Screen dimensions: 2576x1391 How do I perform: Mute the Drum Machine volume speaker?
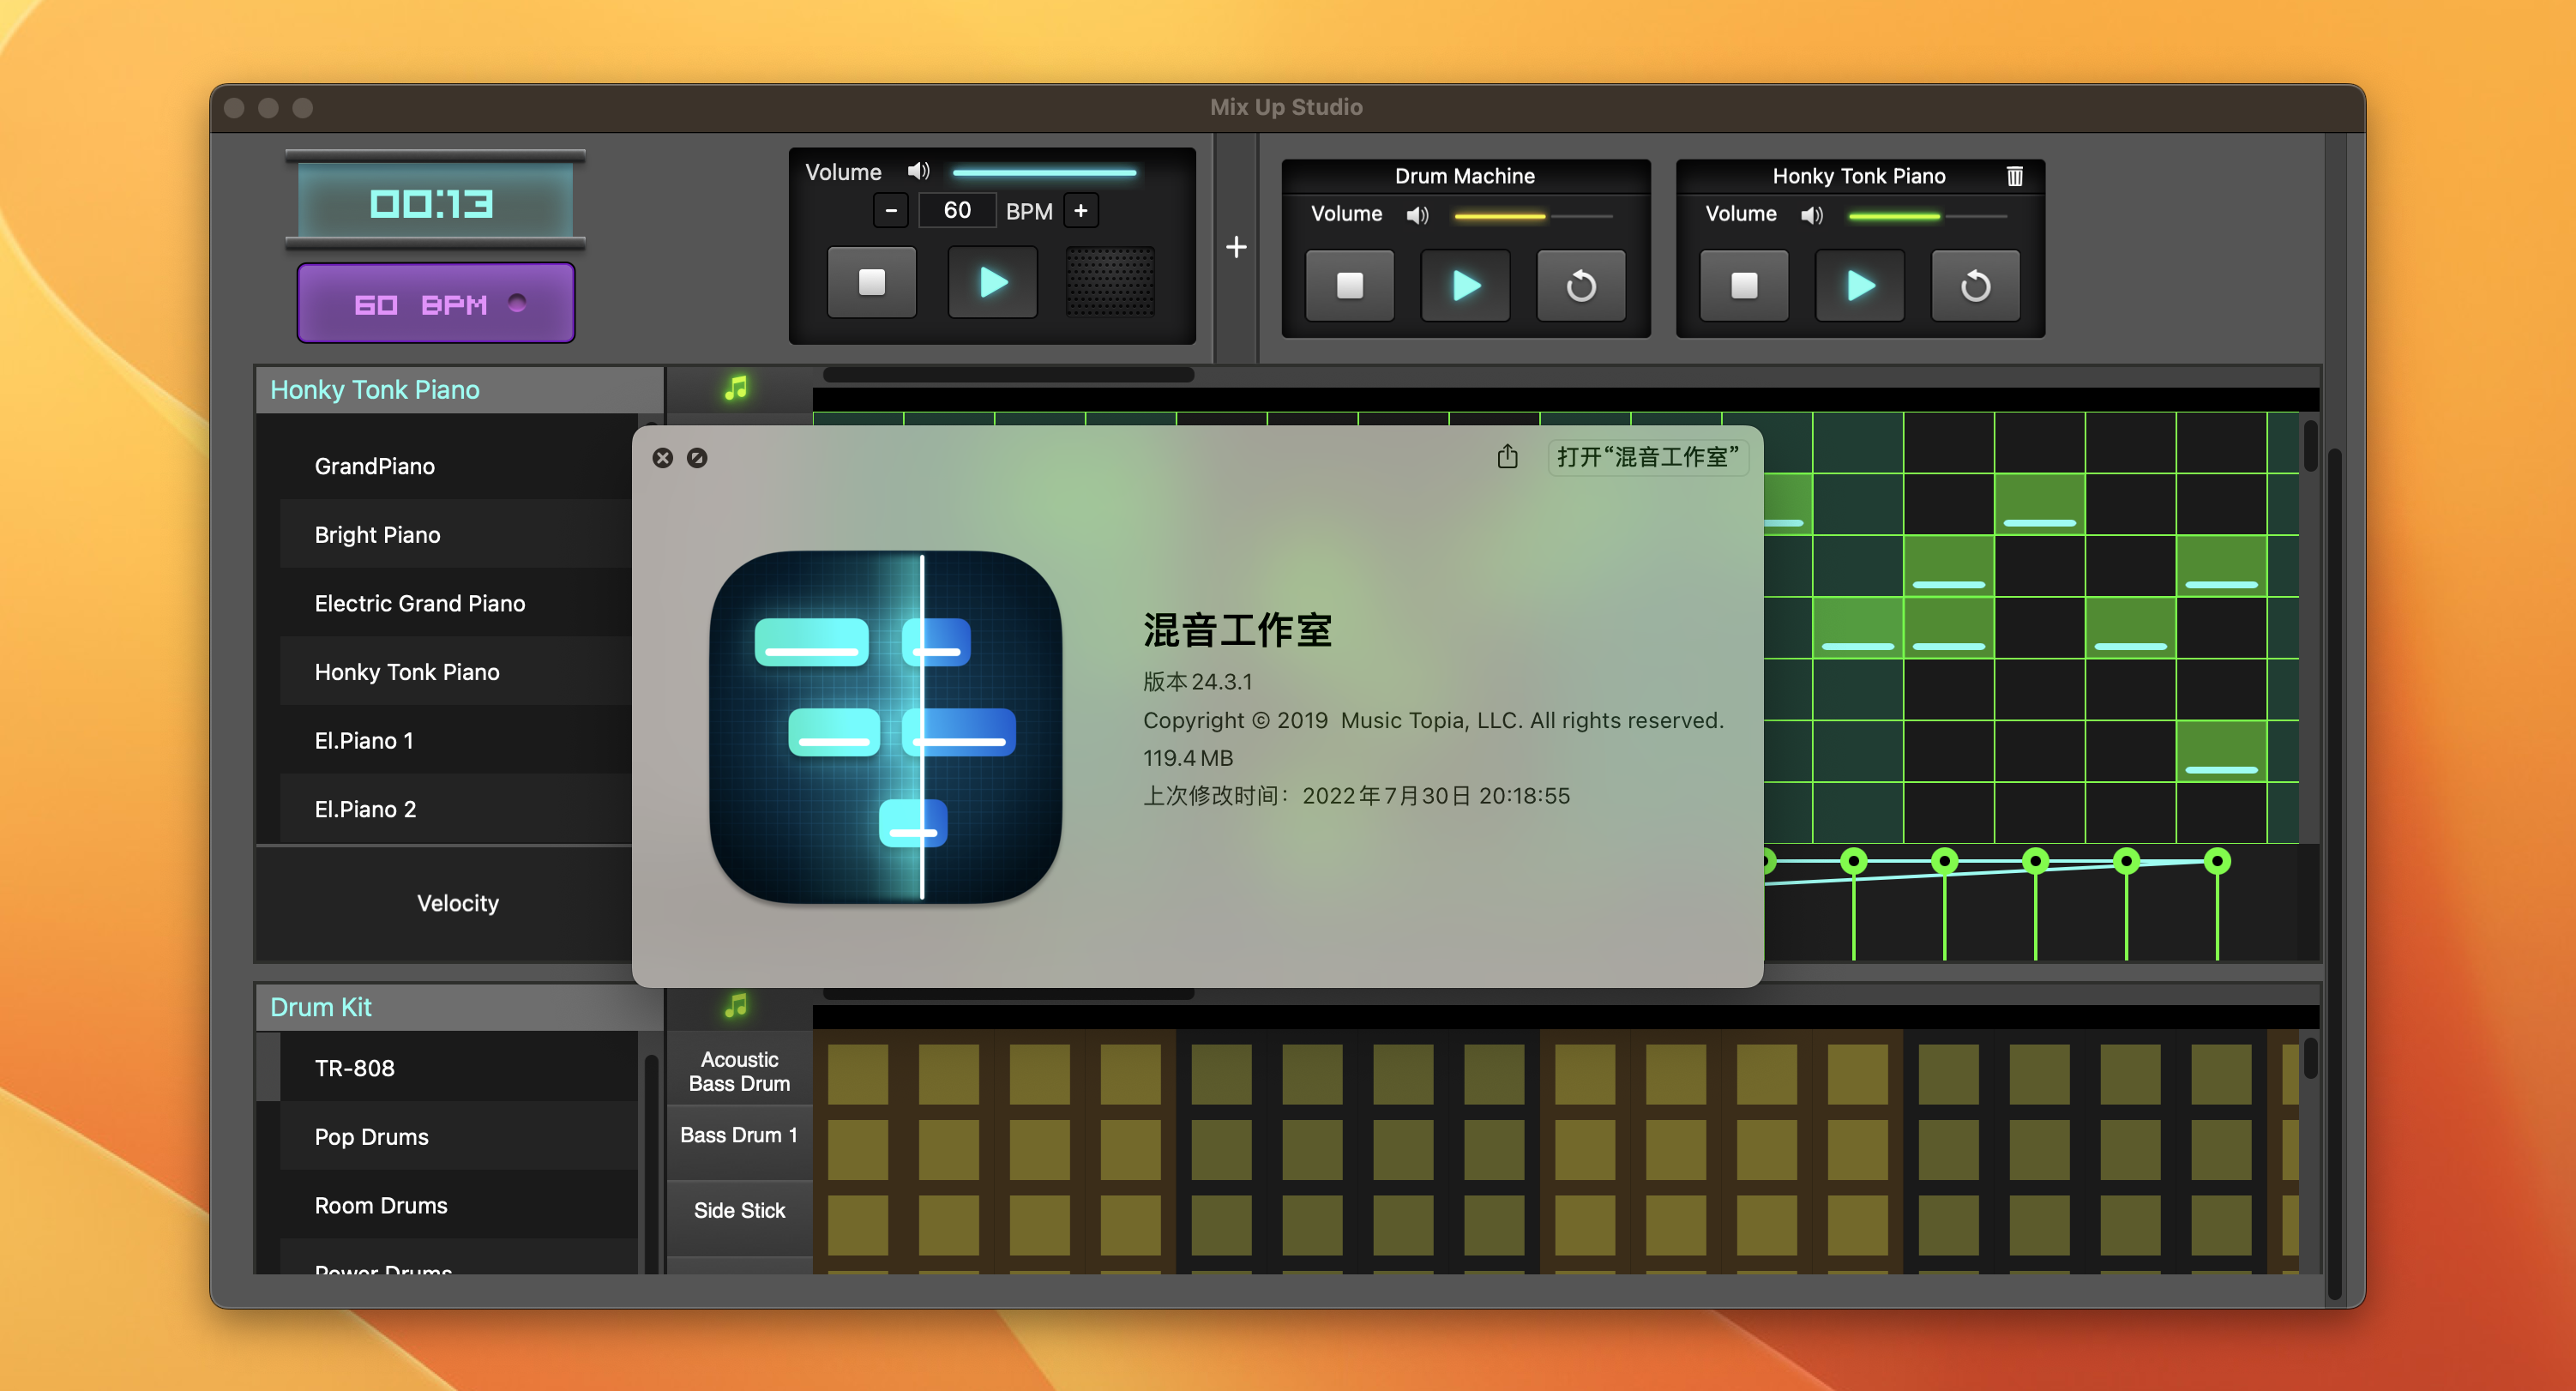point(1417,215)
